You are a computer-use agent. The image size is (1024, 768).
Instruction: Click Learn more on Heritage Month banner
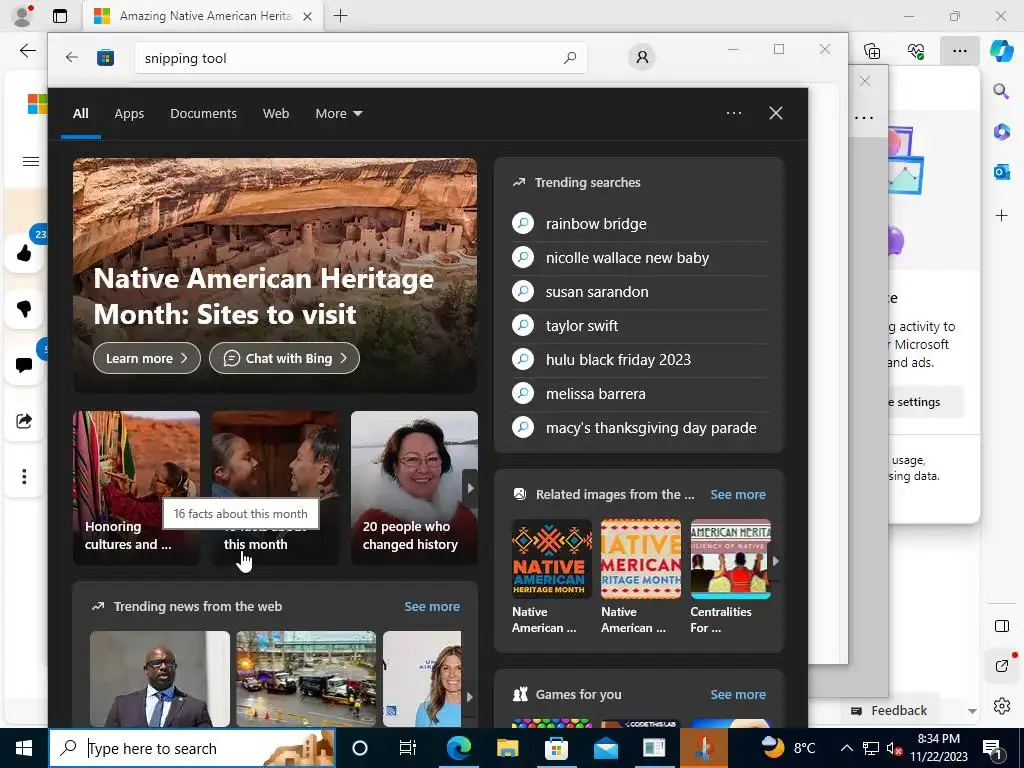[x=147, y=358]
